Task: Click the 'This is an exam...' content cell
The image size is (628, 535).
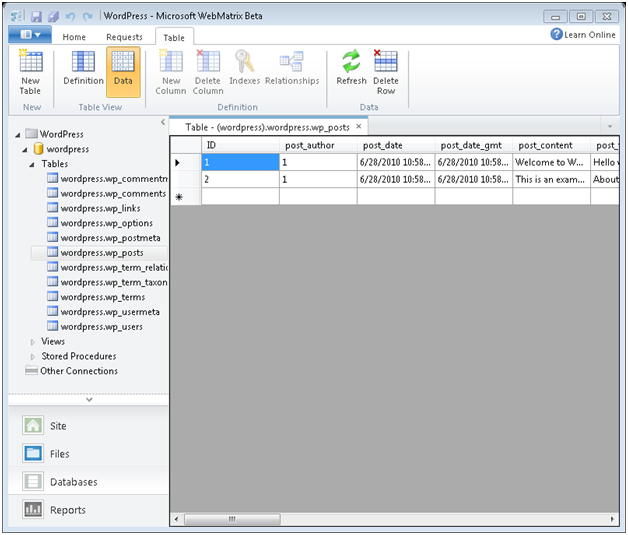Action: click(551, 179)
